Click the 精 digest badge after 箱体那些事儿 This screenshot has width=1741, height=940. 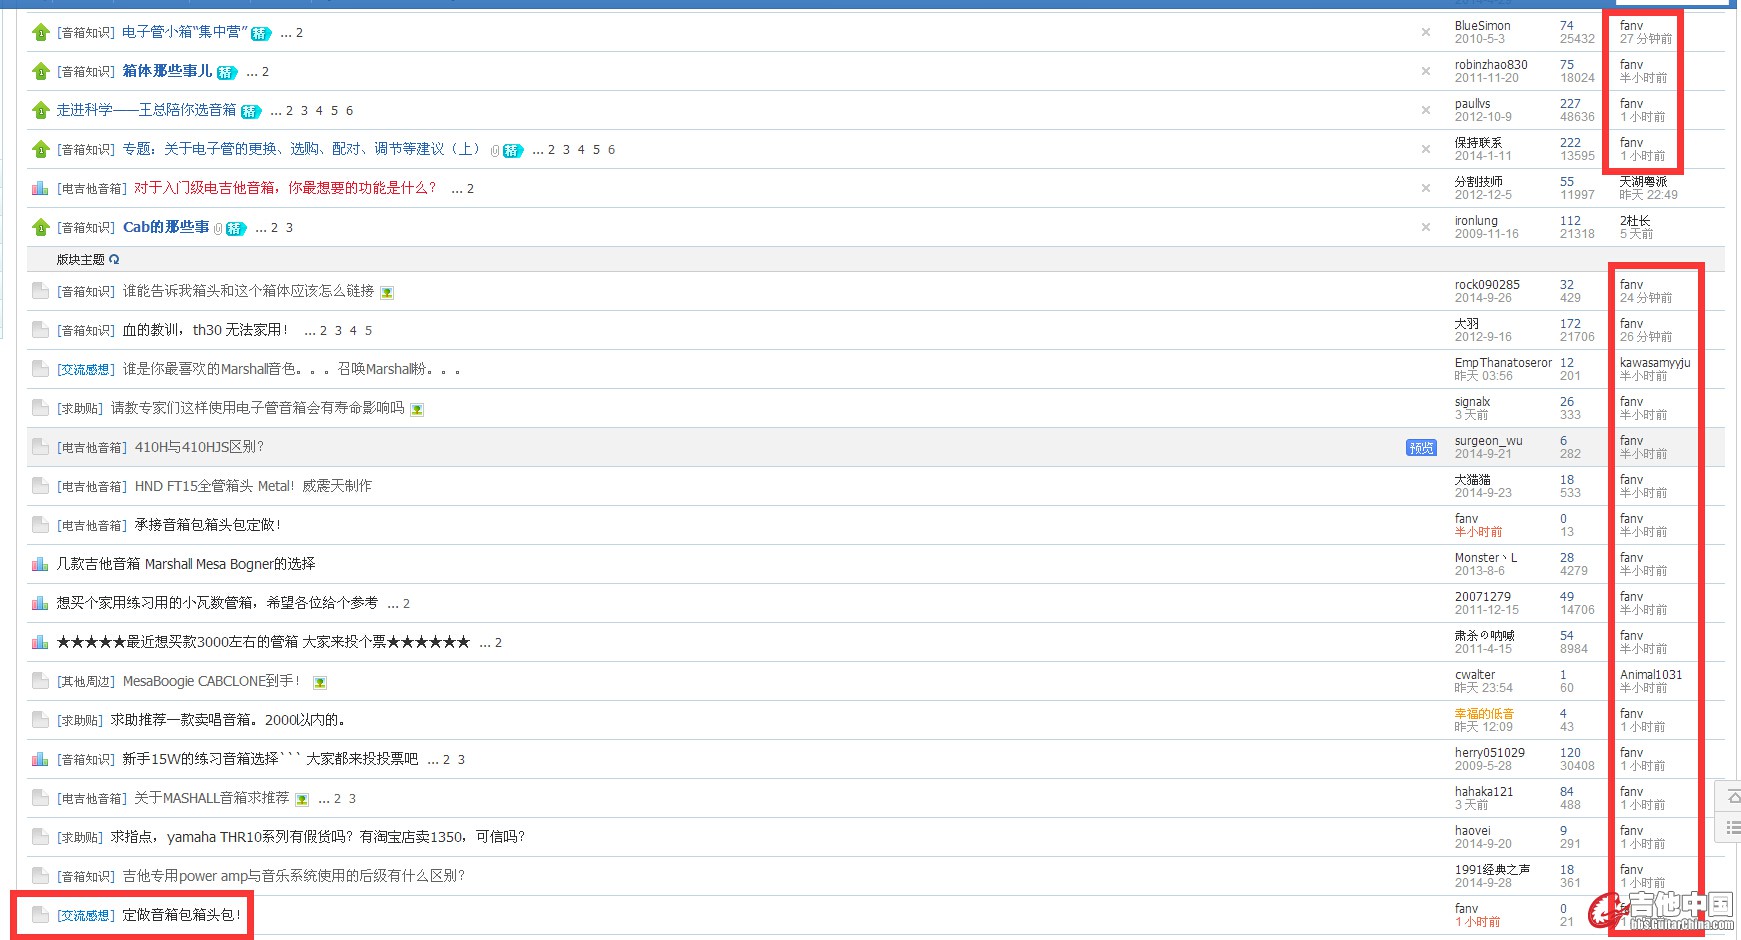coord(227,72)
